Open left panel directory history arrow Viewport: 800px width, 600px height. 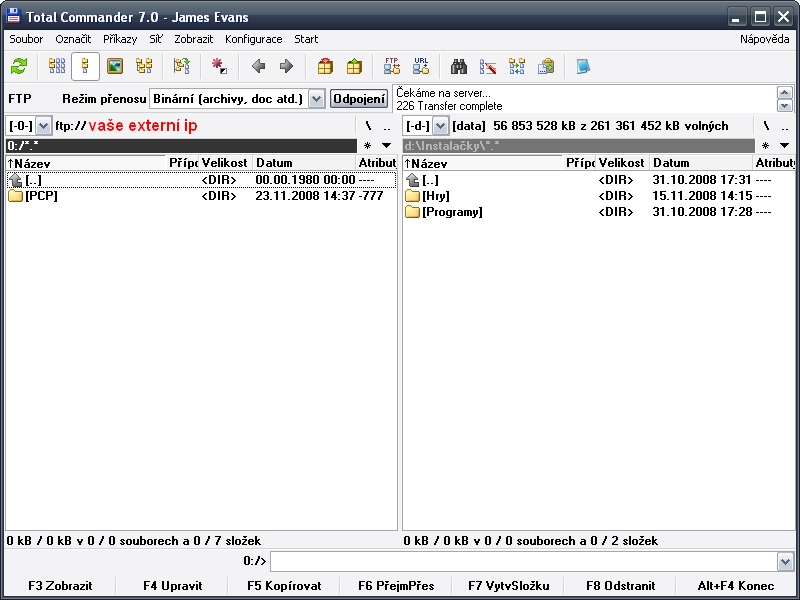point(387,146)
